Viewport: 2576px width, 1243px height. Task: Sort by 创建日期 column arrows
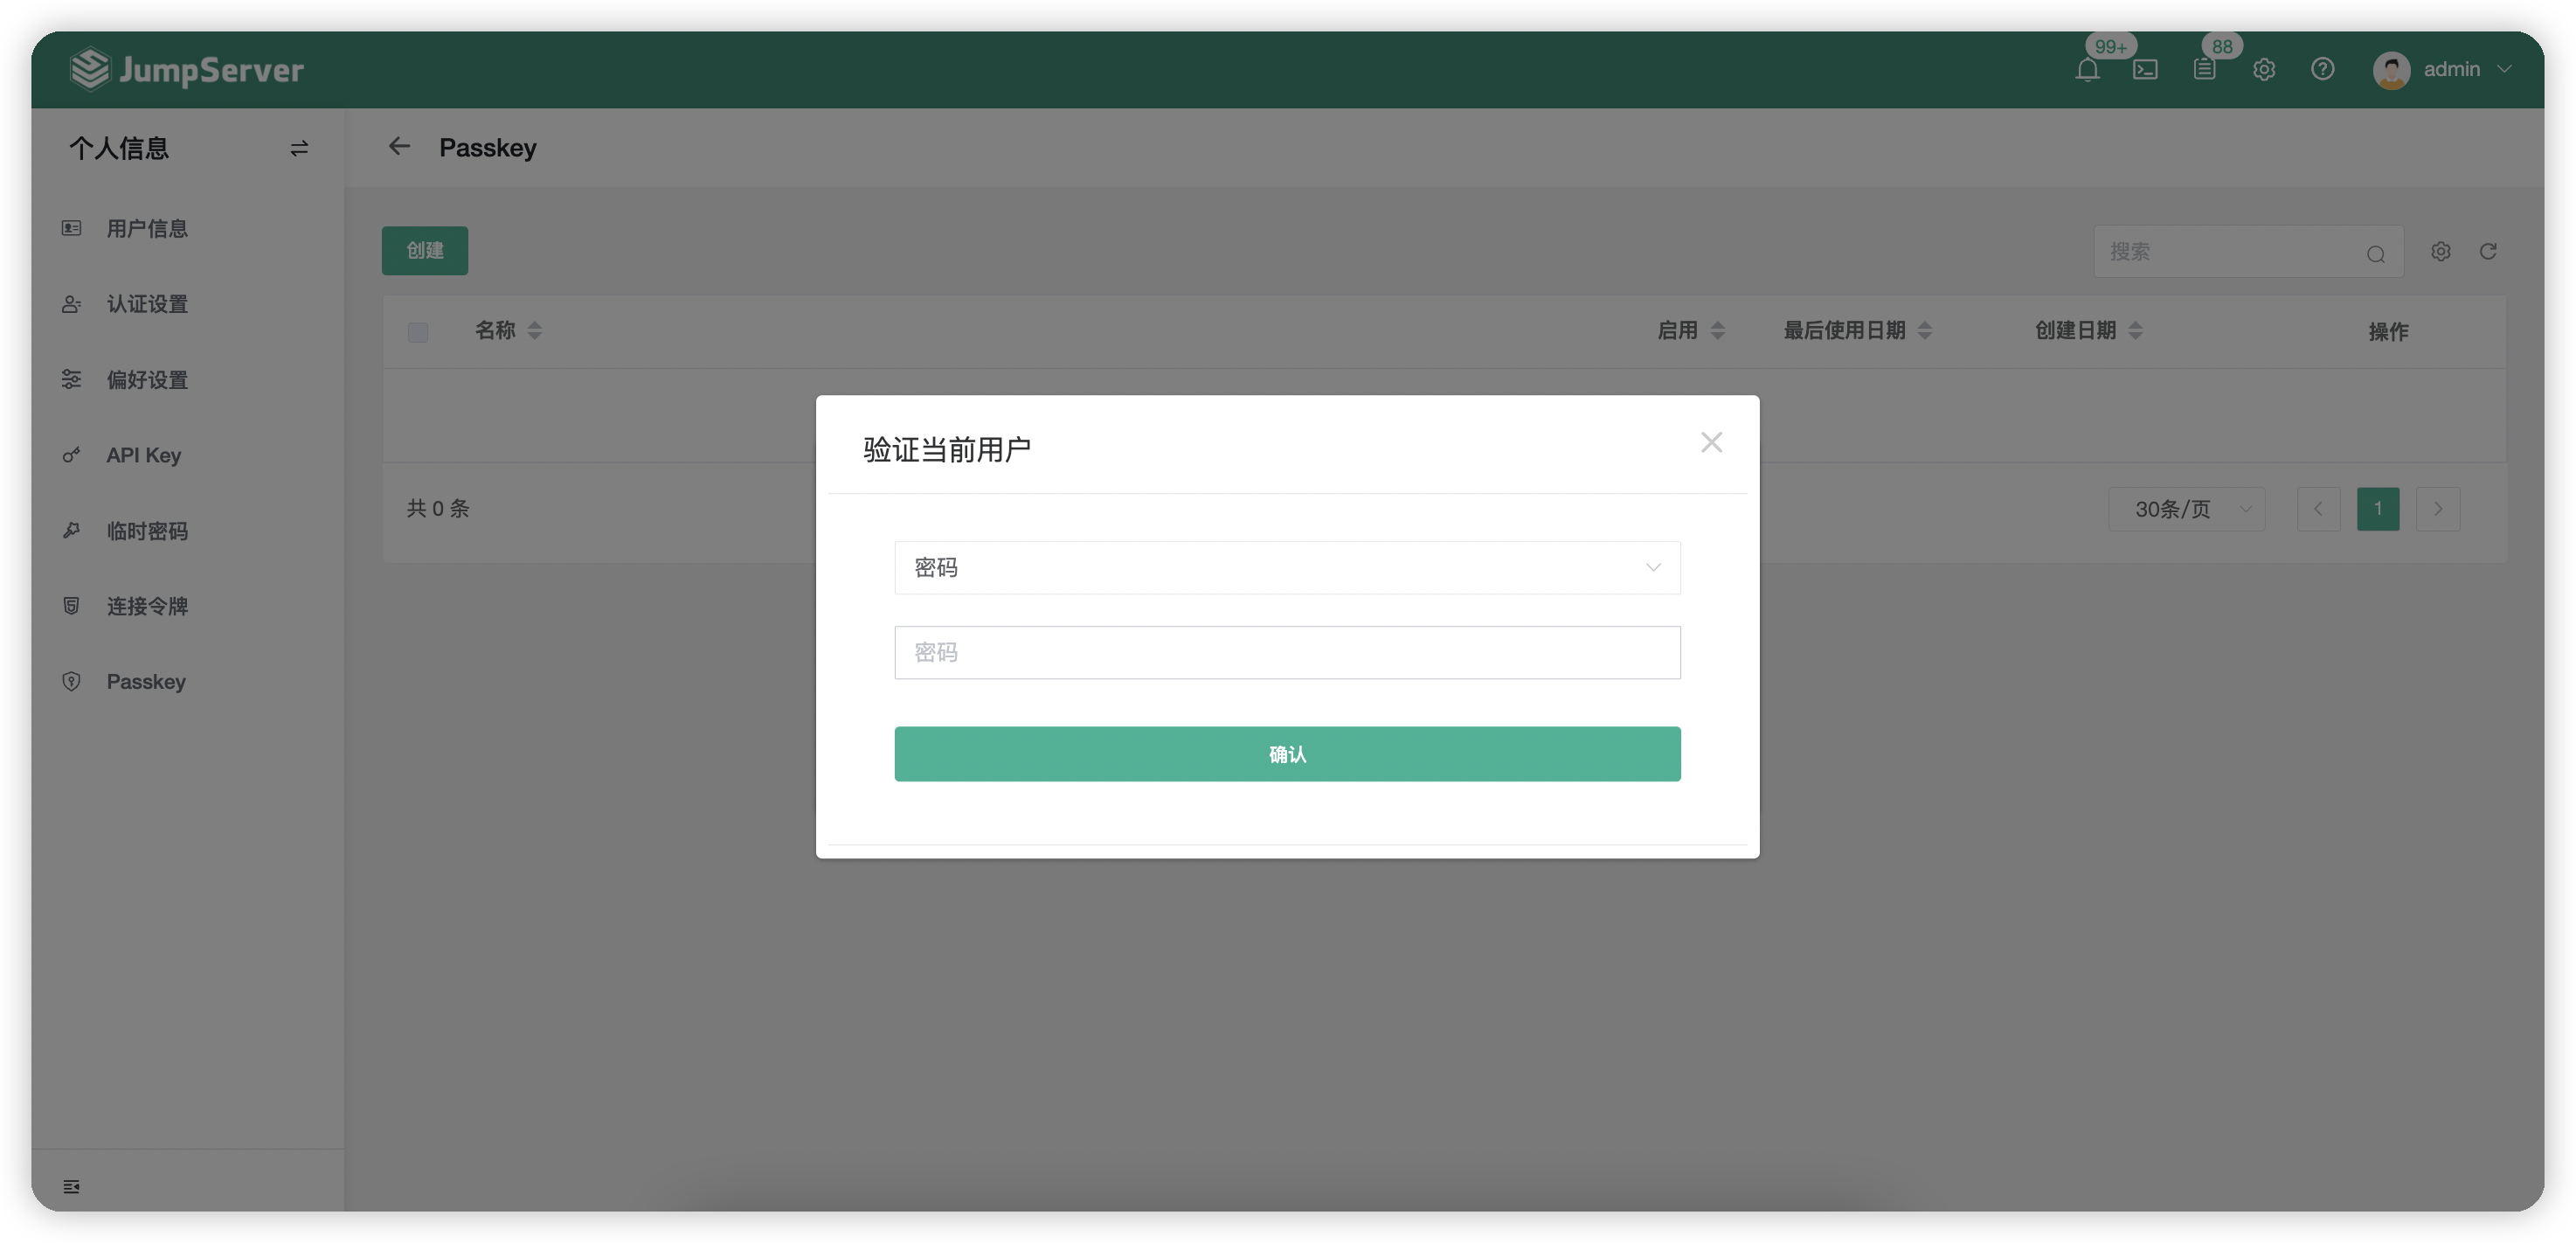pos(2135,331)
